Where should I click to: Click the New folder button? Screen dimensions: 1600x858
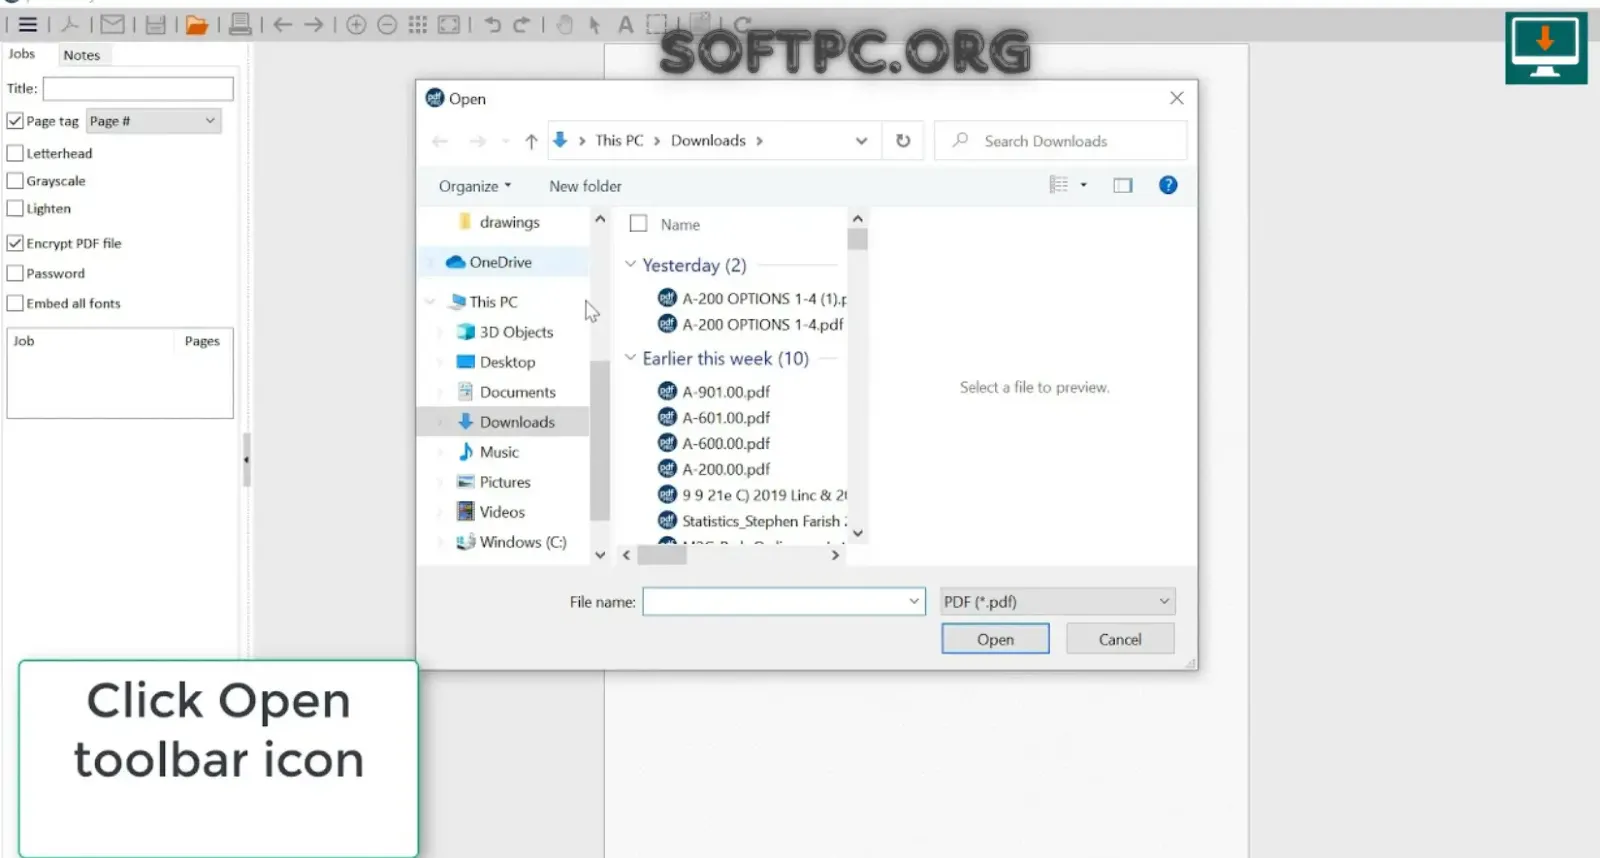pyautogui.click(x=585, y=186)
